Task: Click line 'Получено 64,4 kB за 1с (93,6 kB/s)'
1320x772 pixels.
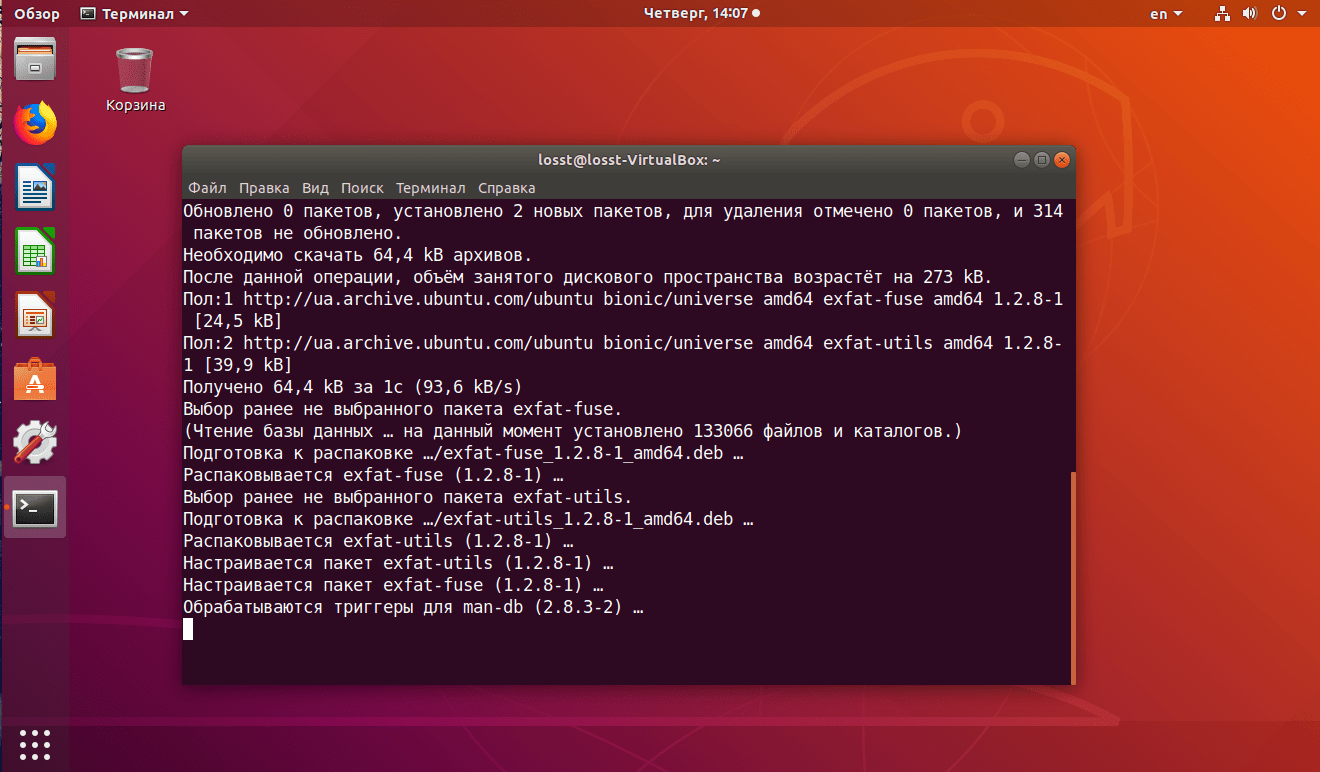Action: point(353,387)
